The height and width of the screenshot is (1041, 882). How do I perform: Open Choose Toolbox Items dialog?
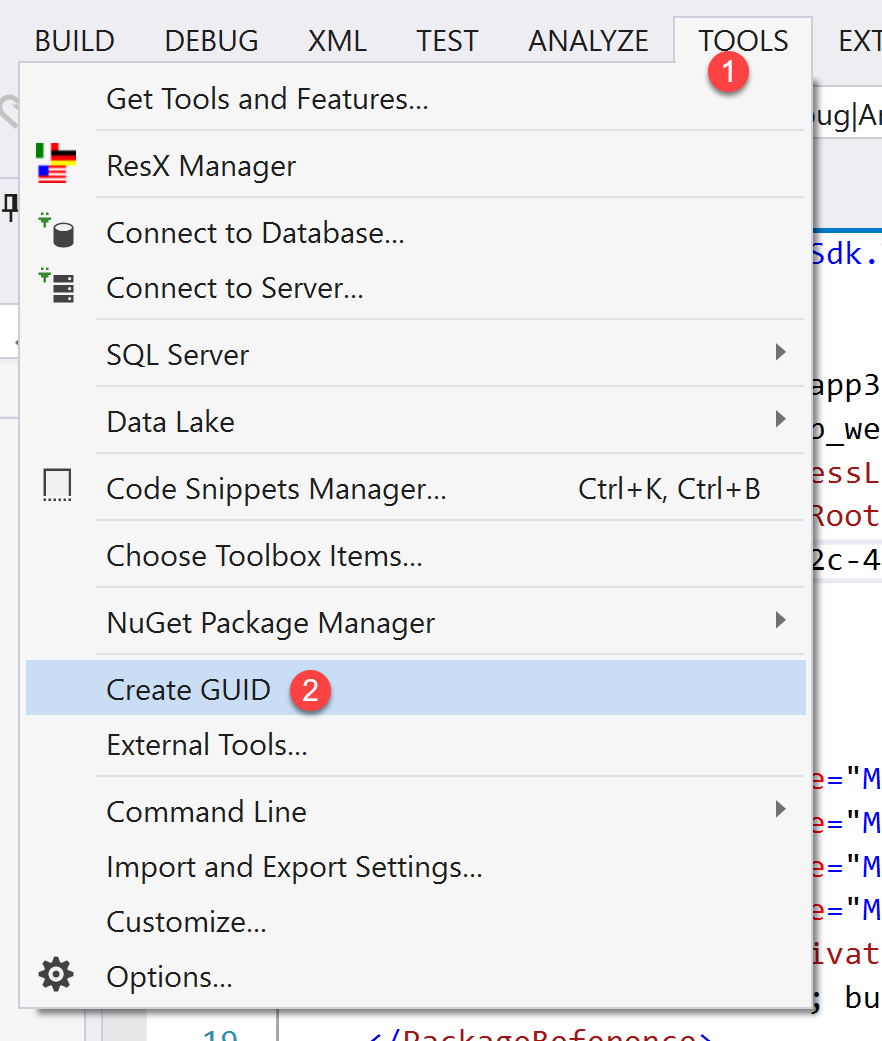[x=264, y=556]
